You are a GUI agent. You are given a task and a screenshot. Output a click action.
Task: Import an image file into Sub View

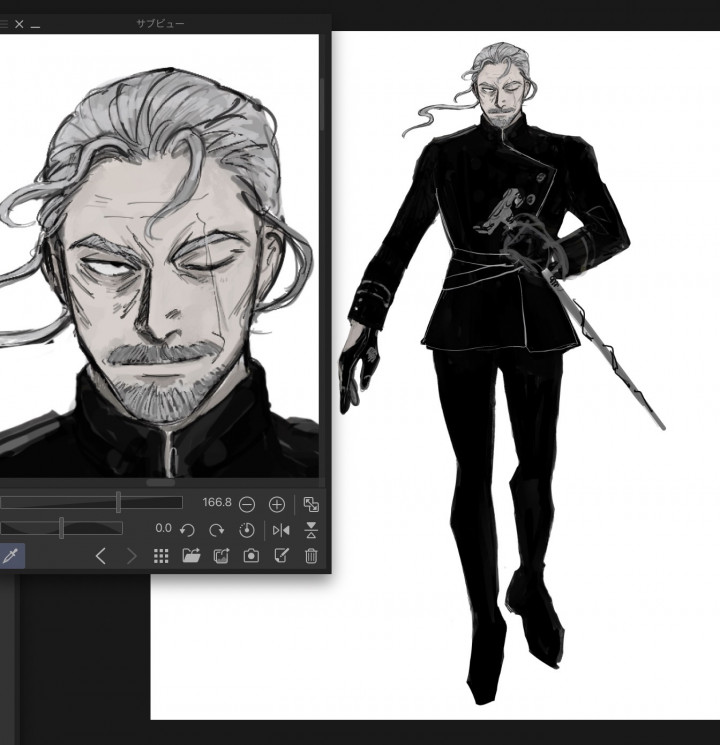coord(191,557)
